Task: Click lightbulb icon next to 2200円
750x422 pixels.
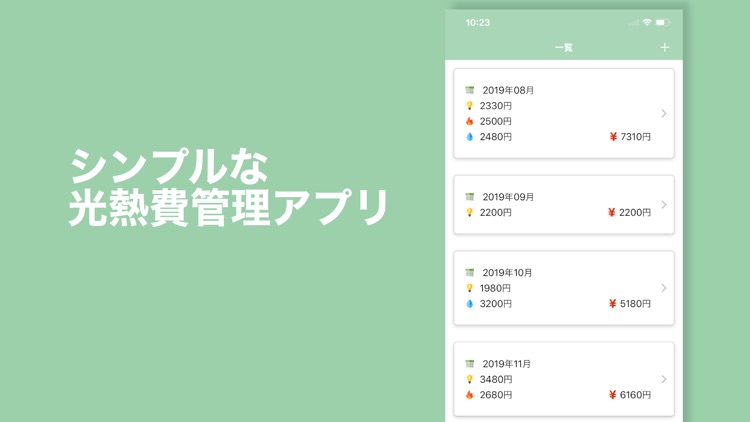Action: point(470,212)
